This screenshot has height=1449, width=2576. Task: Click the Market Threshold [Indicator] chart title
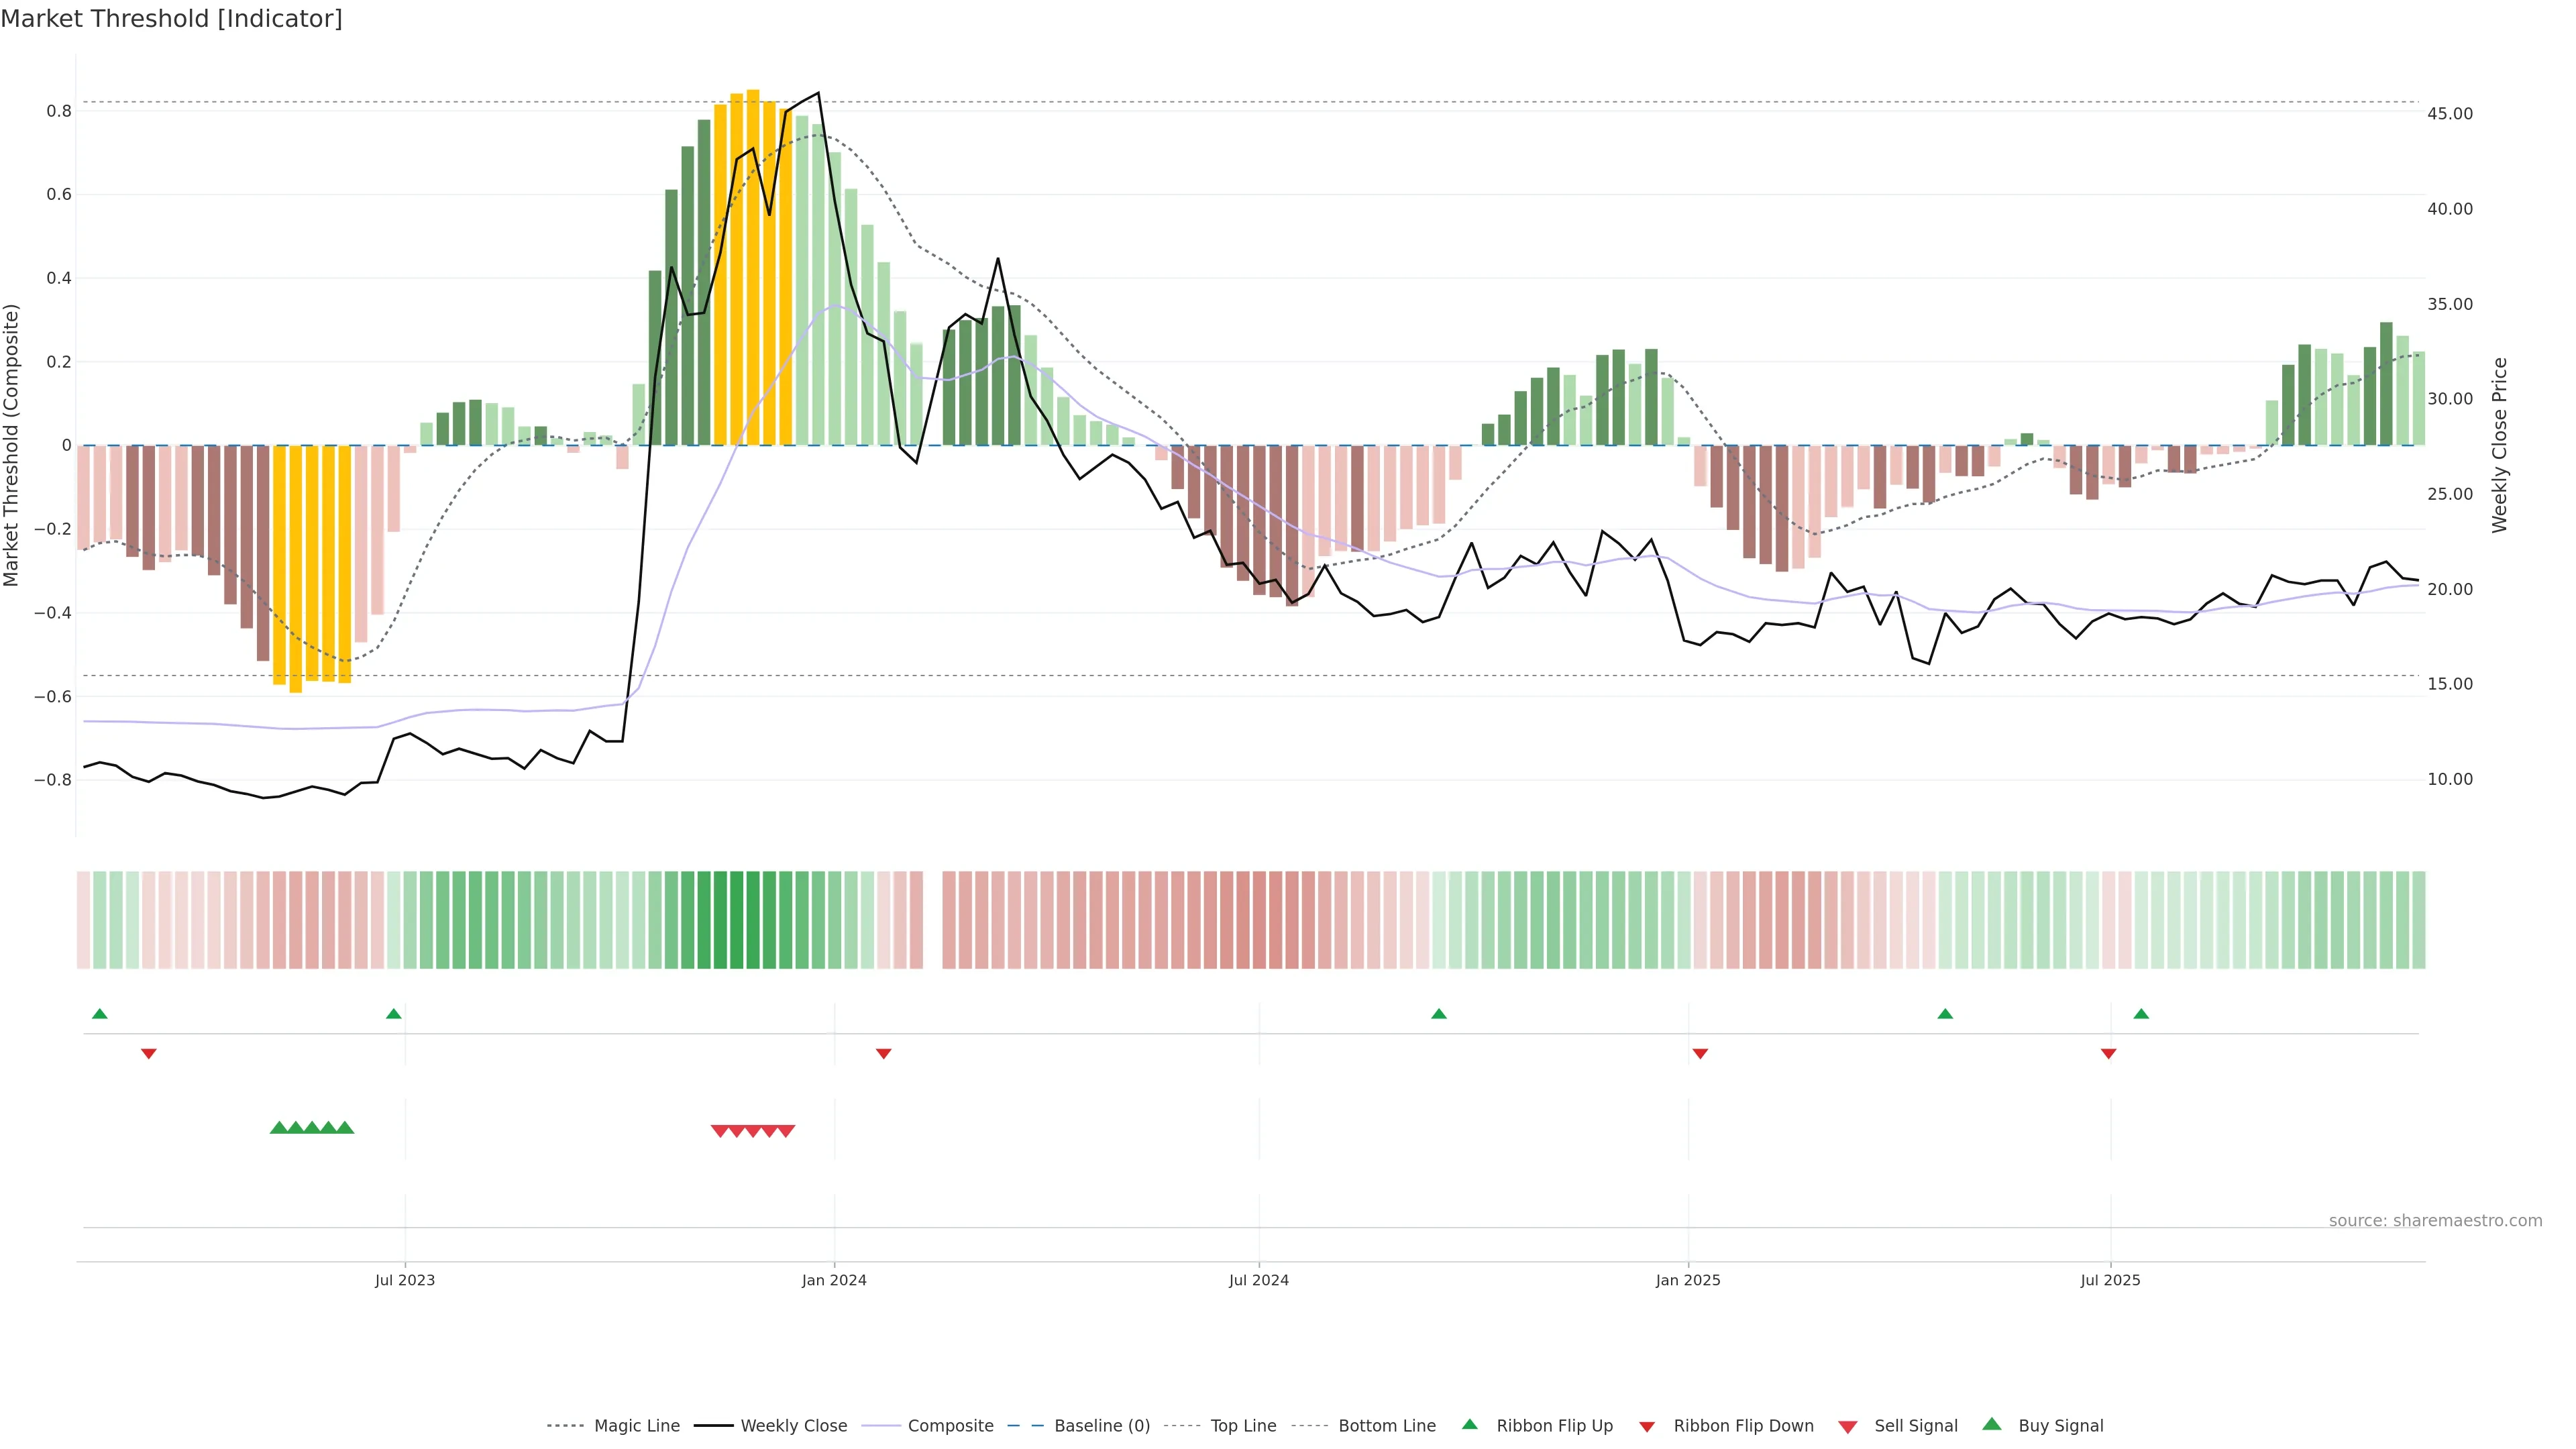[171, 19]
